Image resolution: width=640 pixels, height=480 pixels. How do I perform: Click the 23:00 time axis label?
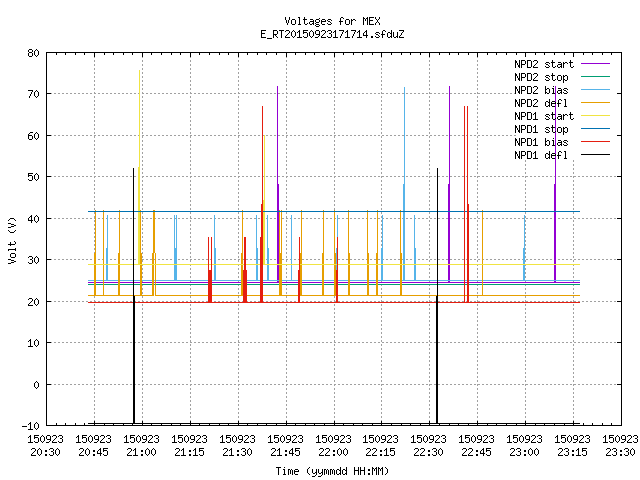click(x=524, y=452)
